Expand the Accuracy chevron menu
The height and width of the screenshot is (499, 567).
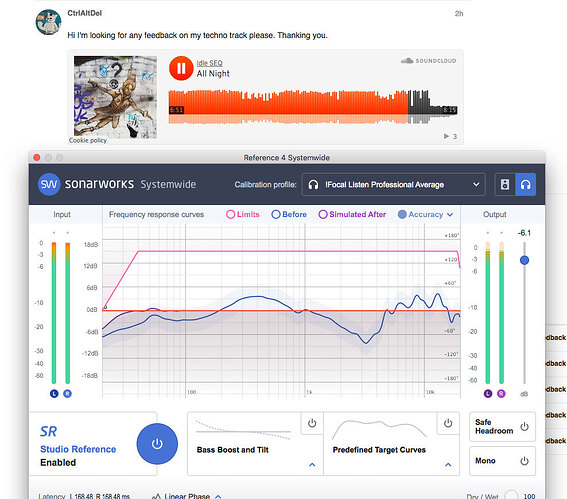point(450,215)
